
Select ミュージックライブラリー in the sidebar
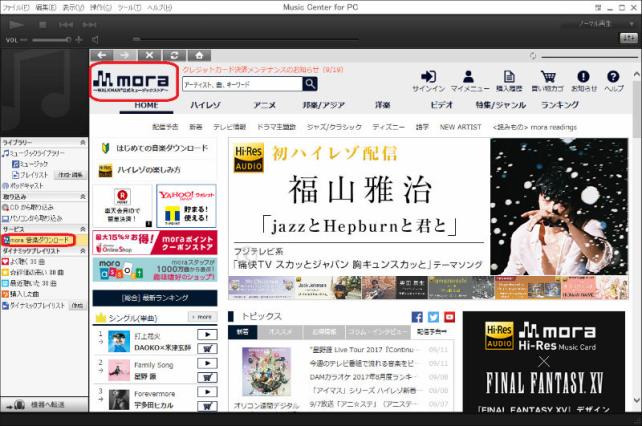pos(33,153)
